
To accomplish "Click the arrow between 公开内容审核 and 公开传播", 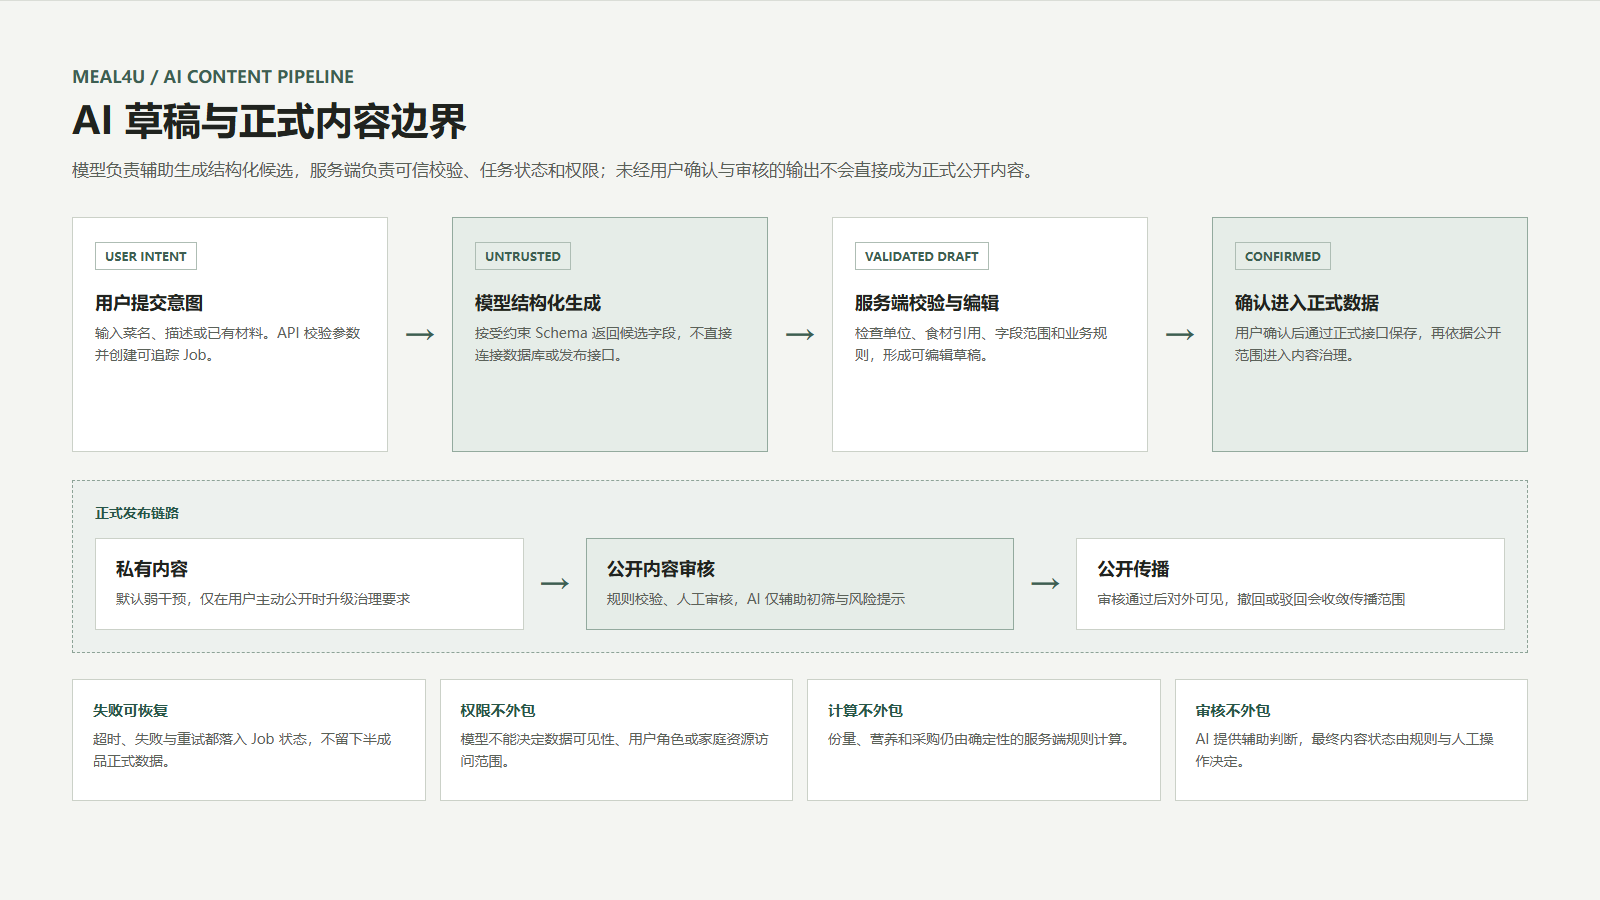I will click(1045, 583).
